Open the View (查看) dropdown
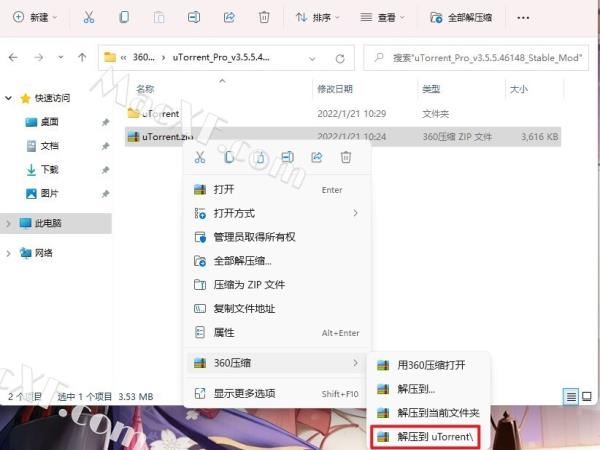600x450 pixels. (382, 17)
